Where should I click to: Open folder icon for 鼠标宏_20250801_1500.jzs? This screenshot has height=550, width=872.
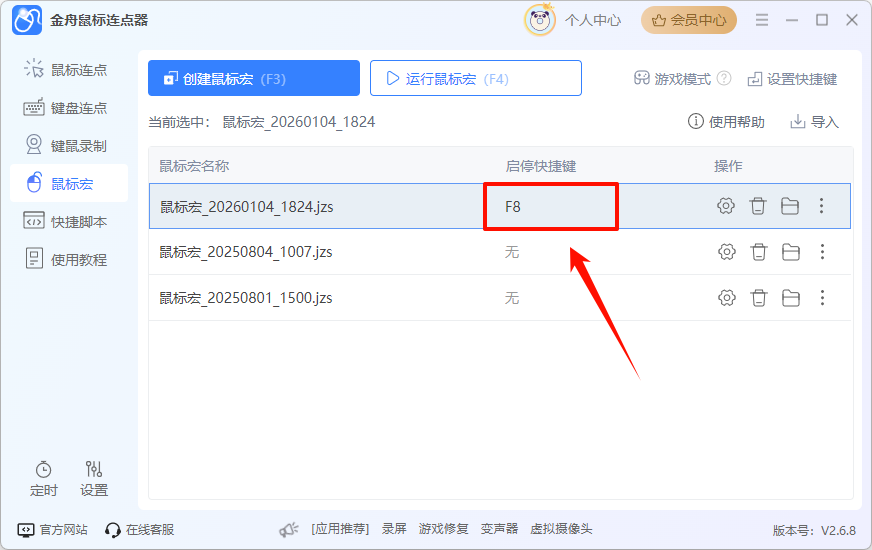[x=791, y=298]
